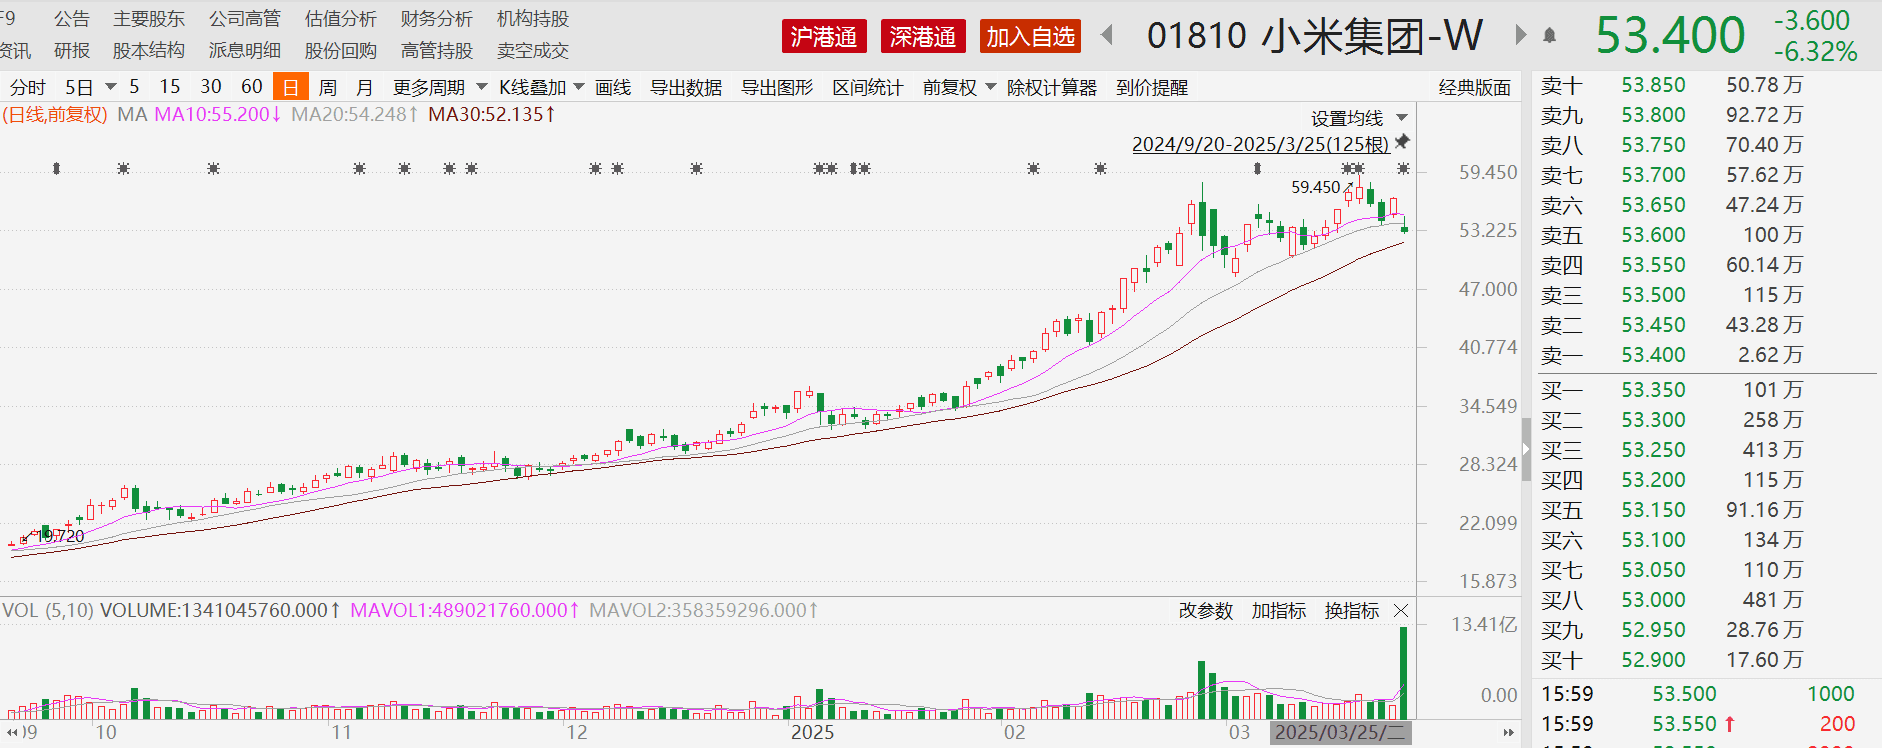Close the VOL indicator panel

1401,611
